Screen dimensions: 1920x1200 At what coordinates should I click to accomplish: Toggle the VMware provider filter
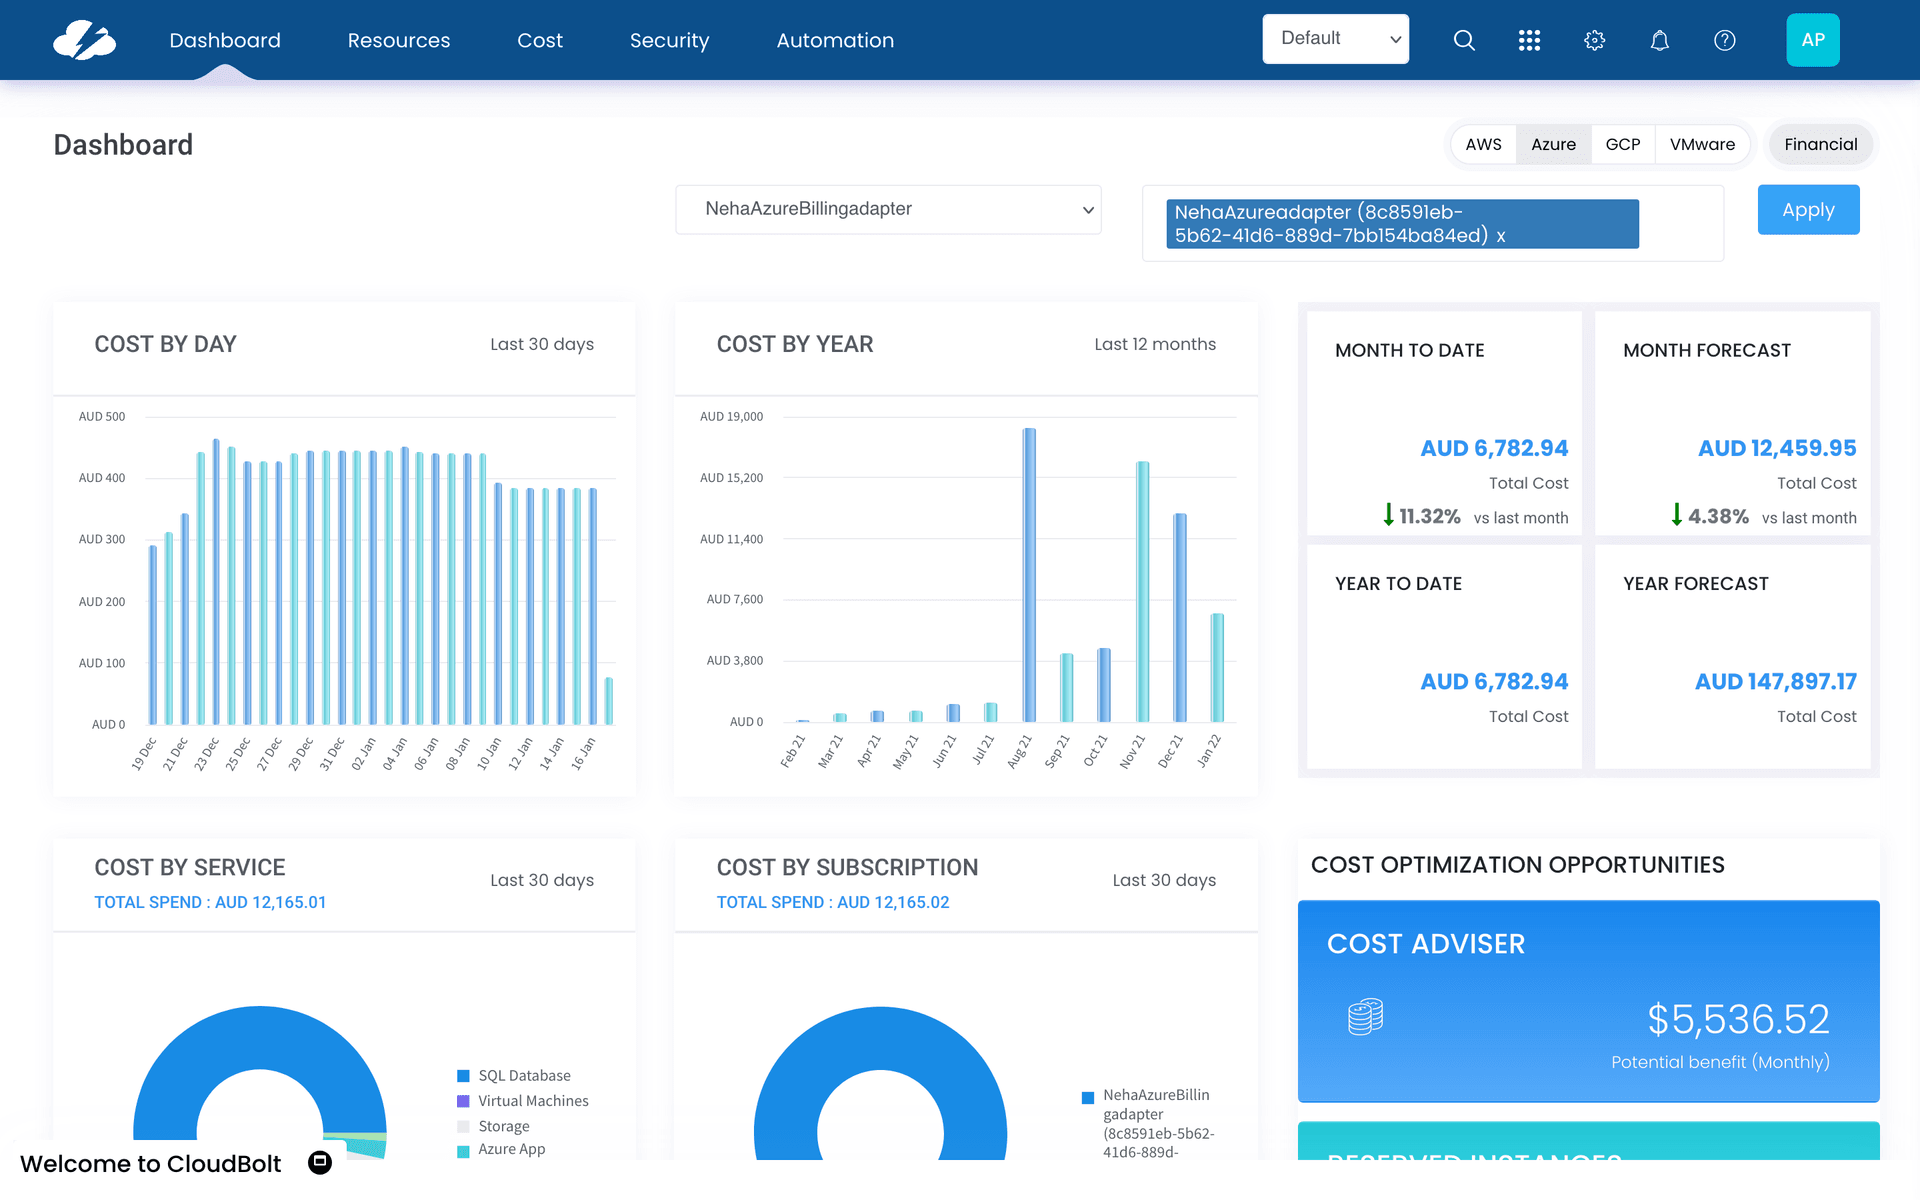tap(1702, 144)
